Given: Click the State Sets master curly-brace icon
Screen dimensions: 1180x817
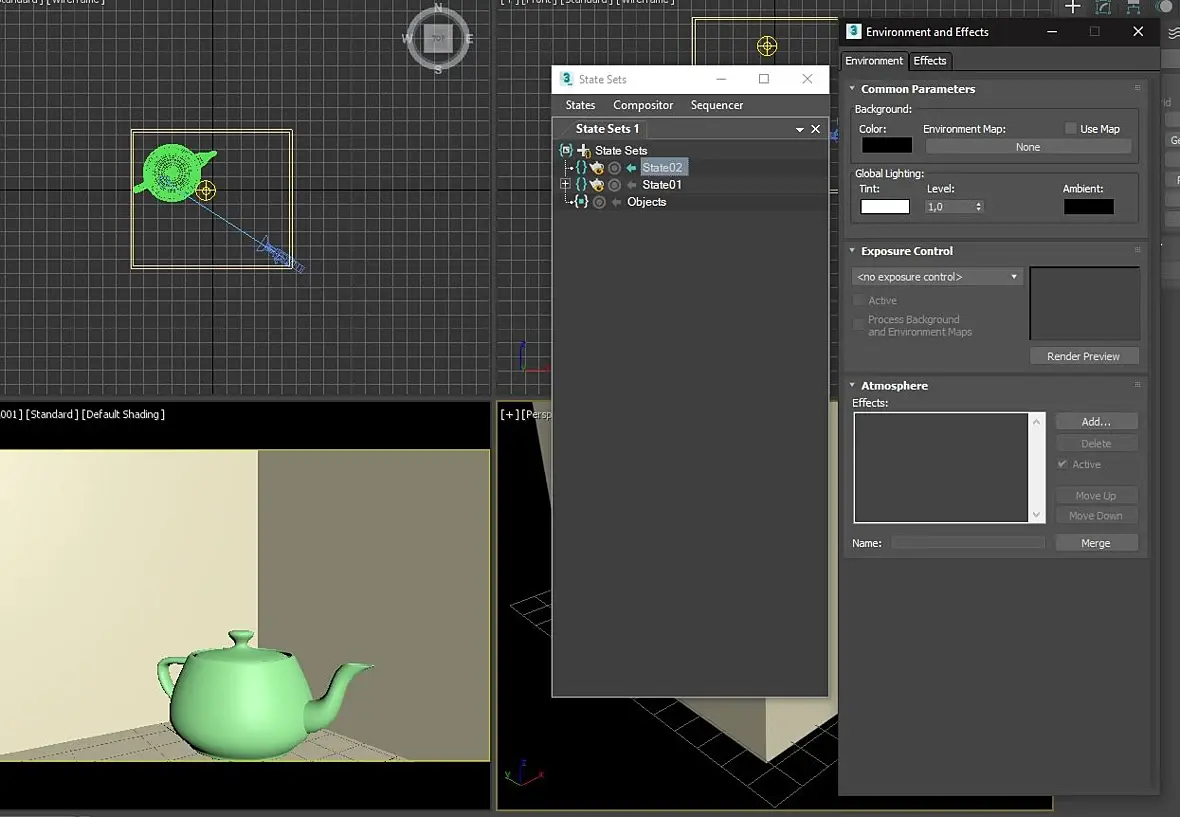Looking at the screenshot, I should pos(566,150).
